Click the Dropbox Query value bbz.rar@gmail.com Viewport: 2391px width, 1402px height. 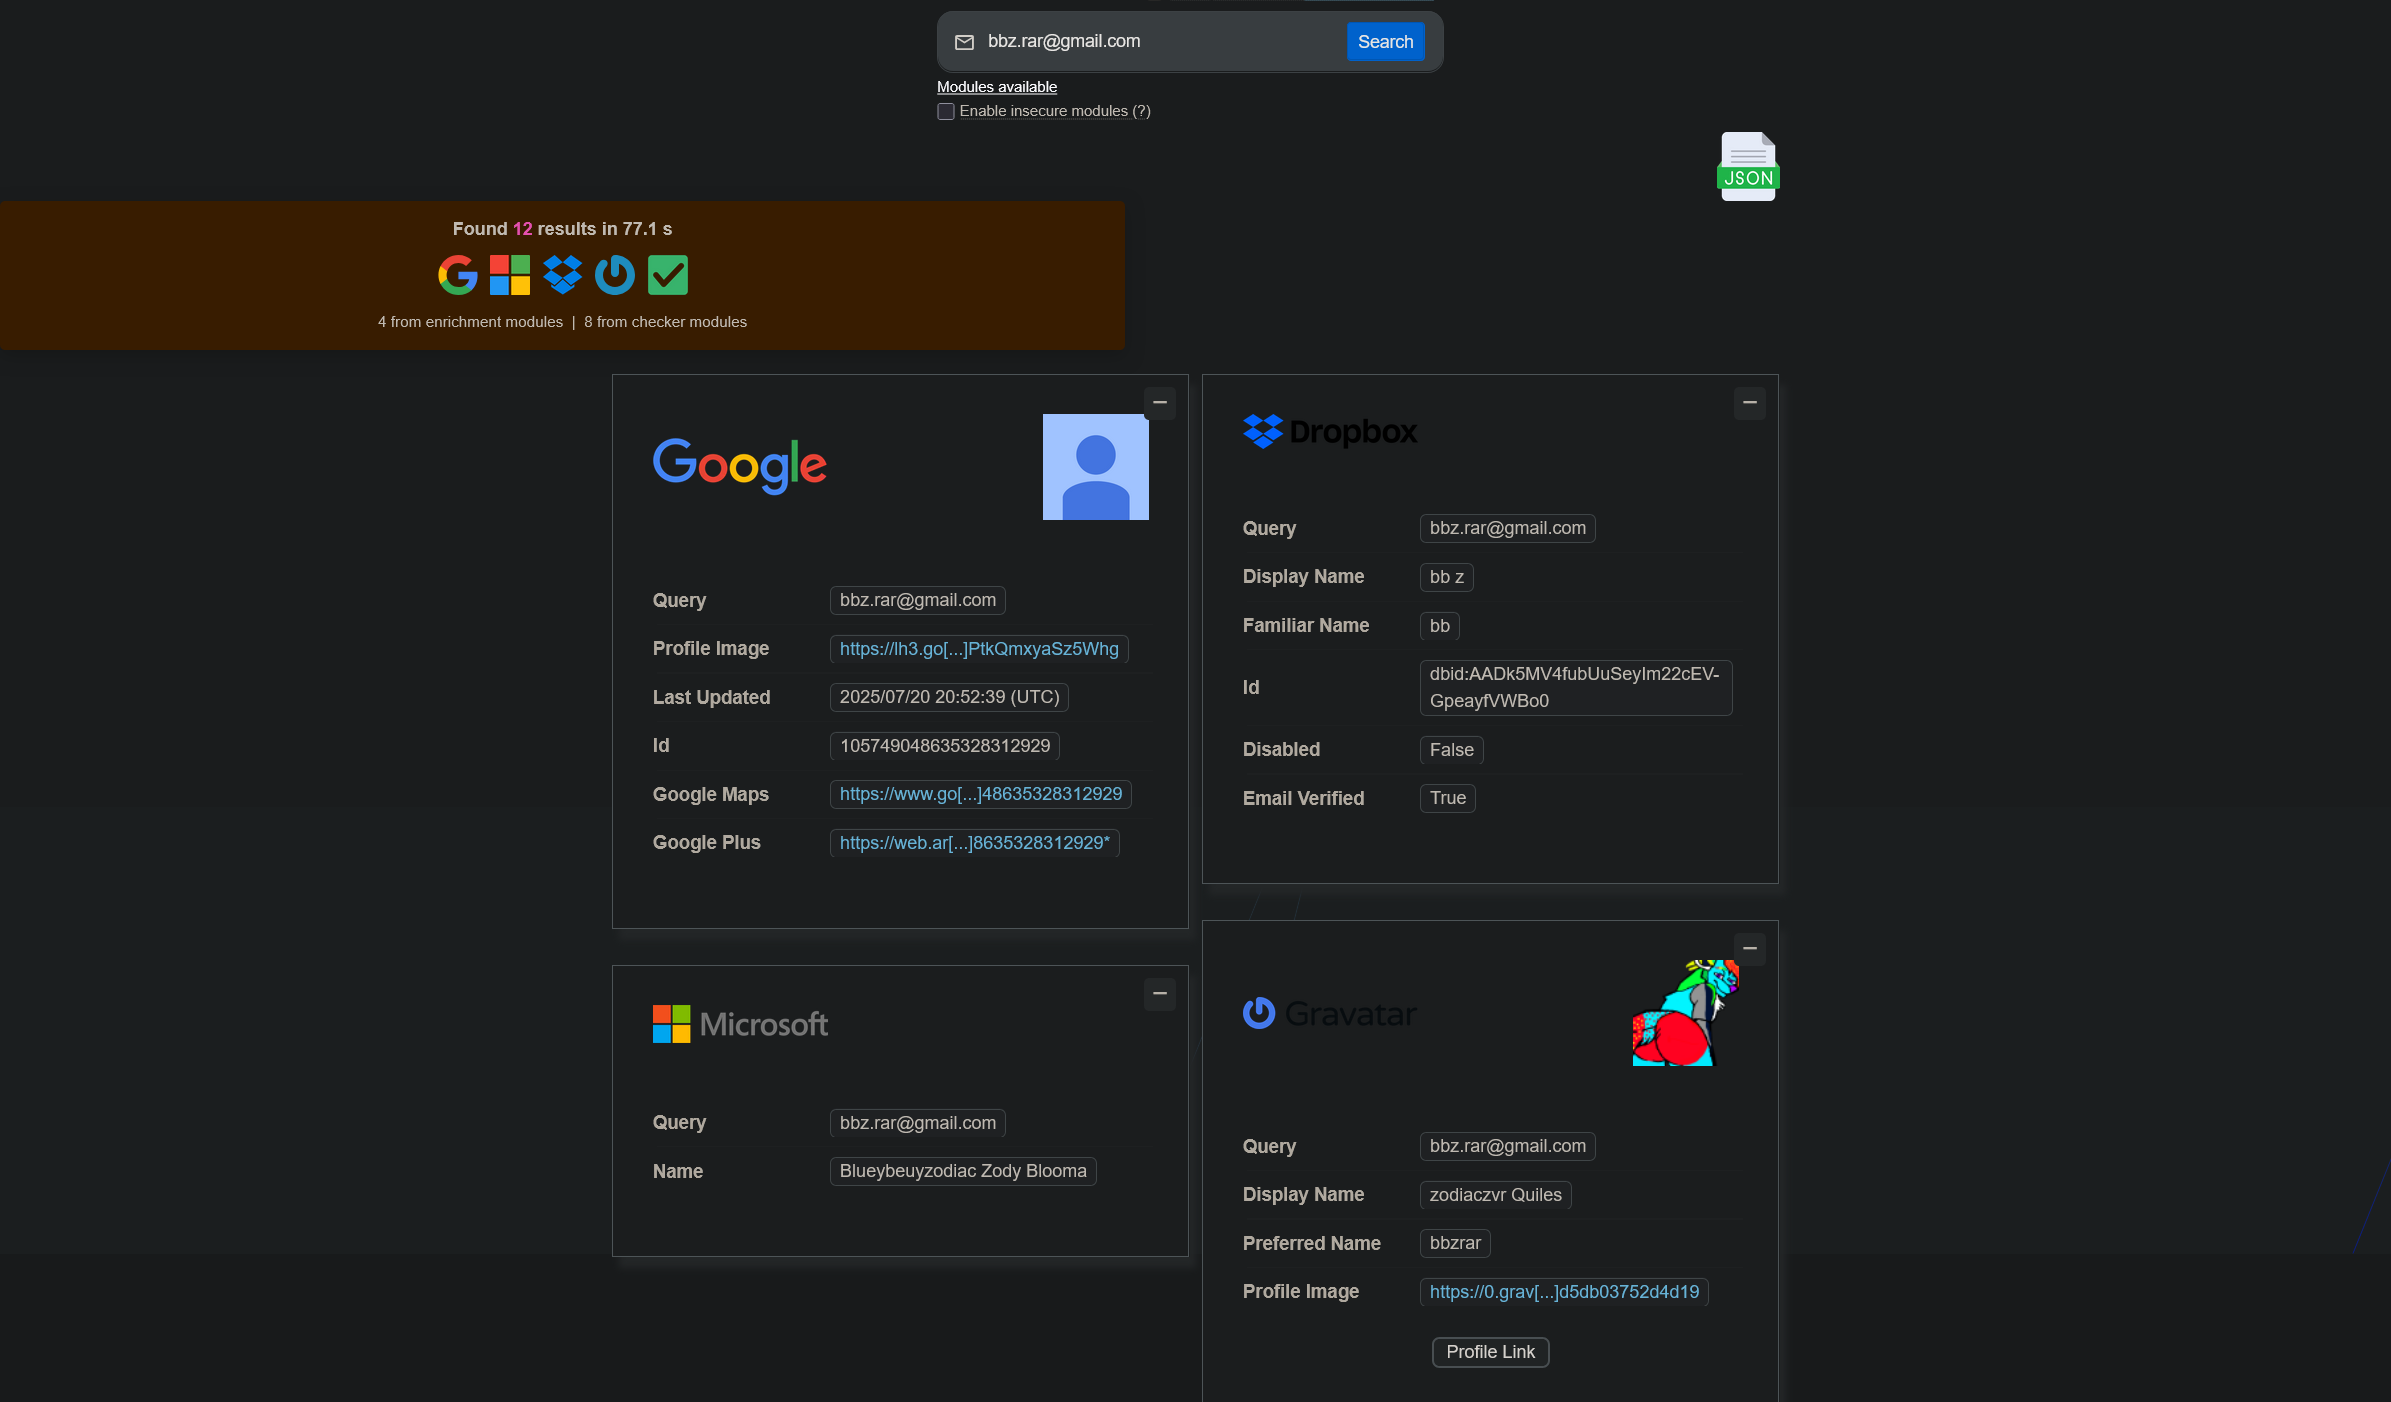point(1508,528)
